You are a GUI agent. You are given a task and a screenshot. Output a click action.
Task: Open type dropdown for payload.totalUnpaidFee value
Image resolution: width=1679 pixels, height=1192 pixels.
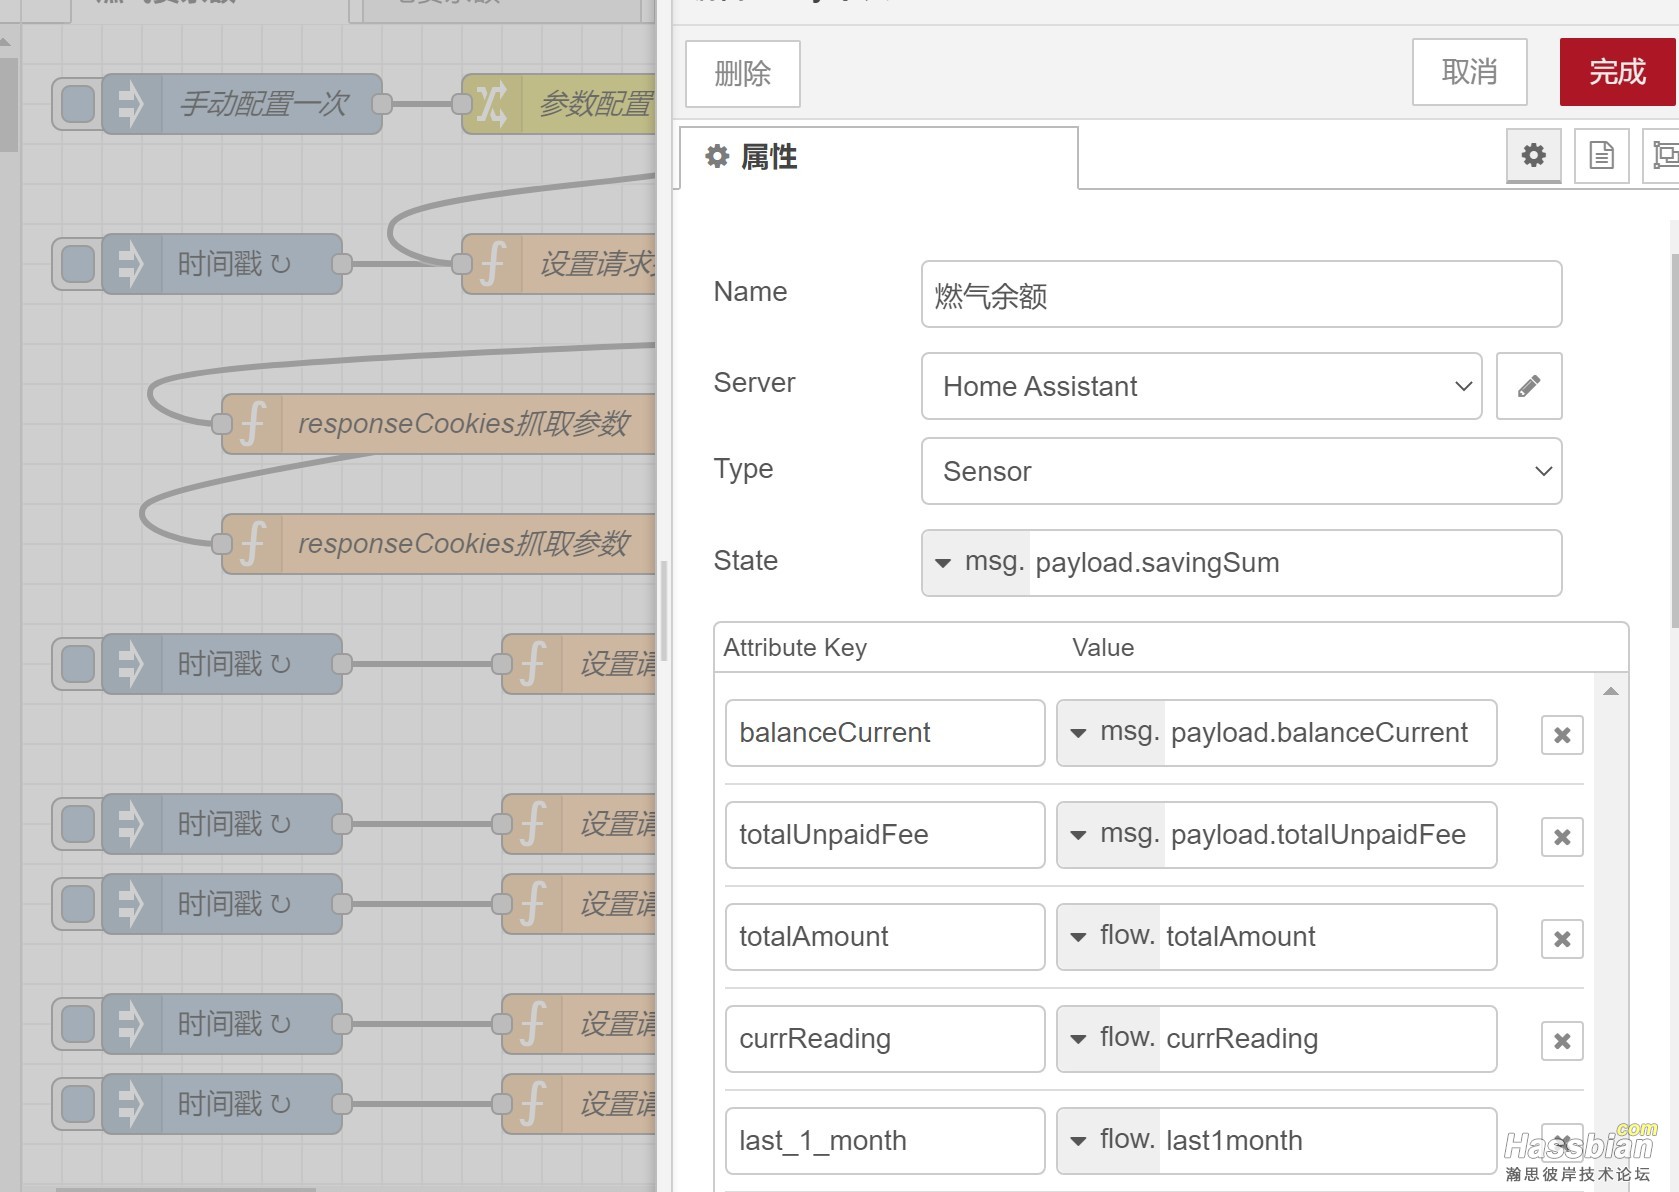click(x=1111, y=835)
